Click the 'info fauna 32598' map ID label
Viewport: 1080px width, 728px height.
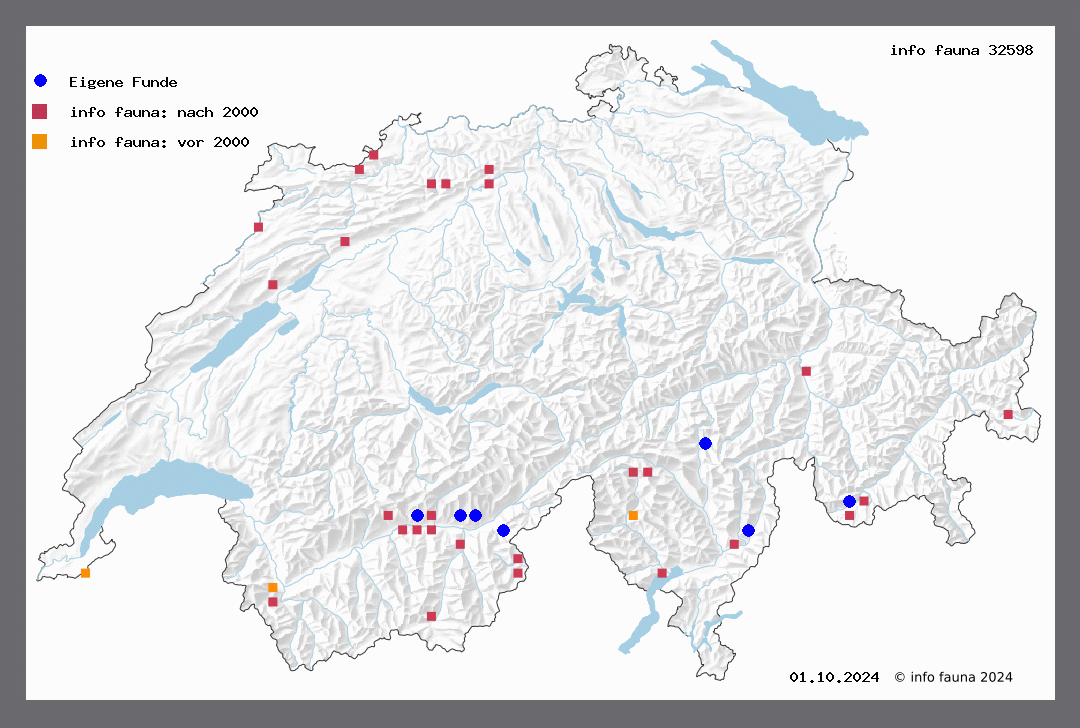click(961, 50)
